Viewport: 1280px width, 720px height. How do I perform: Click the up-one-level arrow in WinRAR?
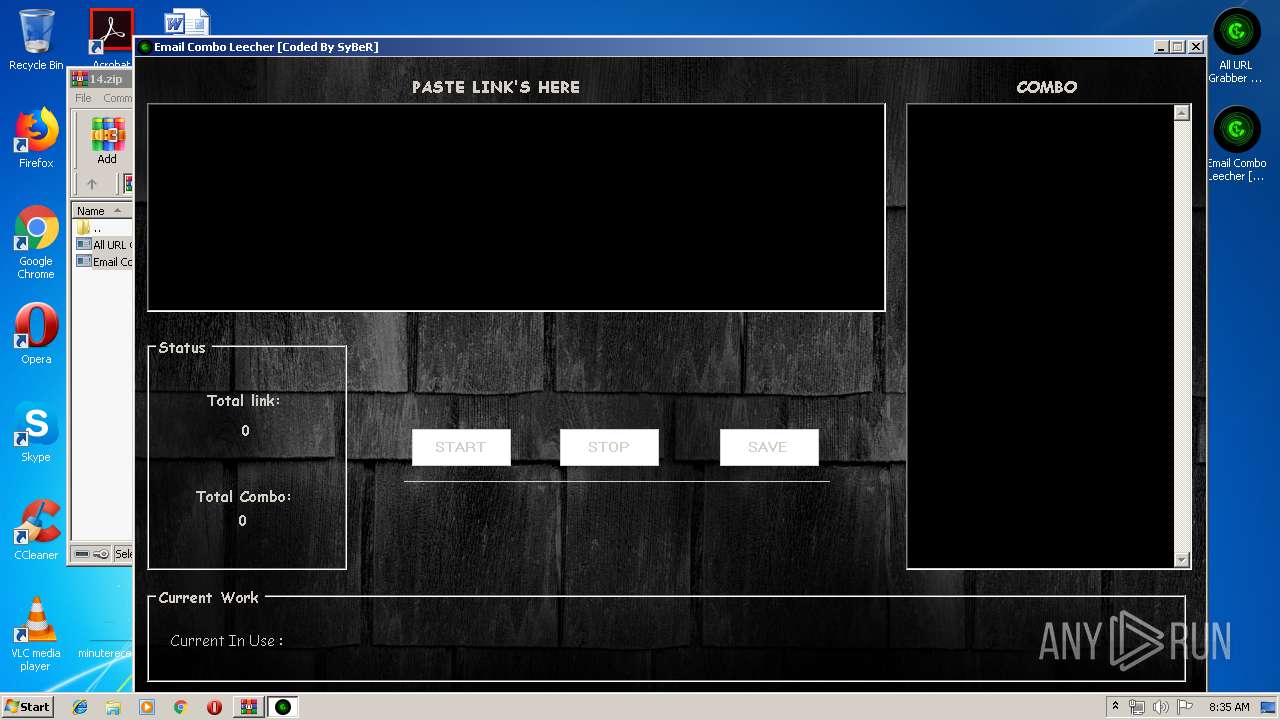(x=92, y=184)
